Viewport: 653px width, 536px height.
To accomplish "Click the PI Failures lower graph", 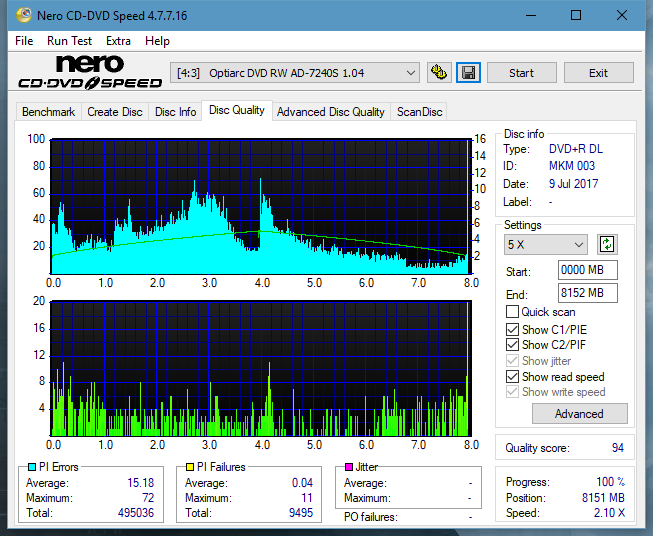I will click(261, 368).
